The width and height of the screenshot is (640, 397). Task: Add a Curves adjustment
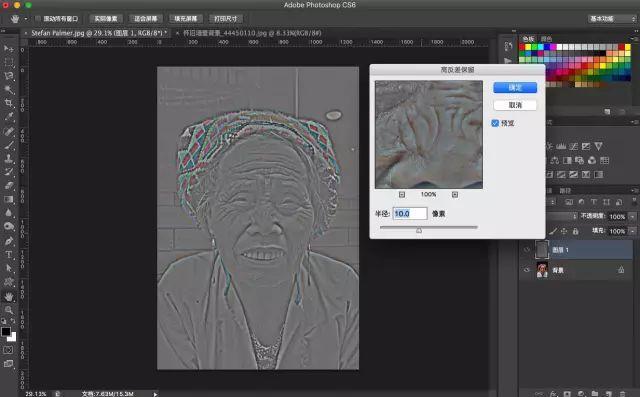(x=574, y=146)
